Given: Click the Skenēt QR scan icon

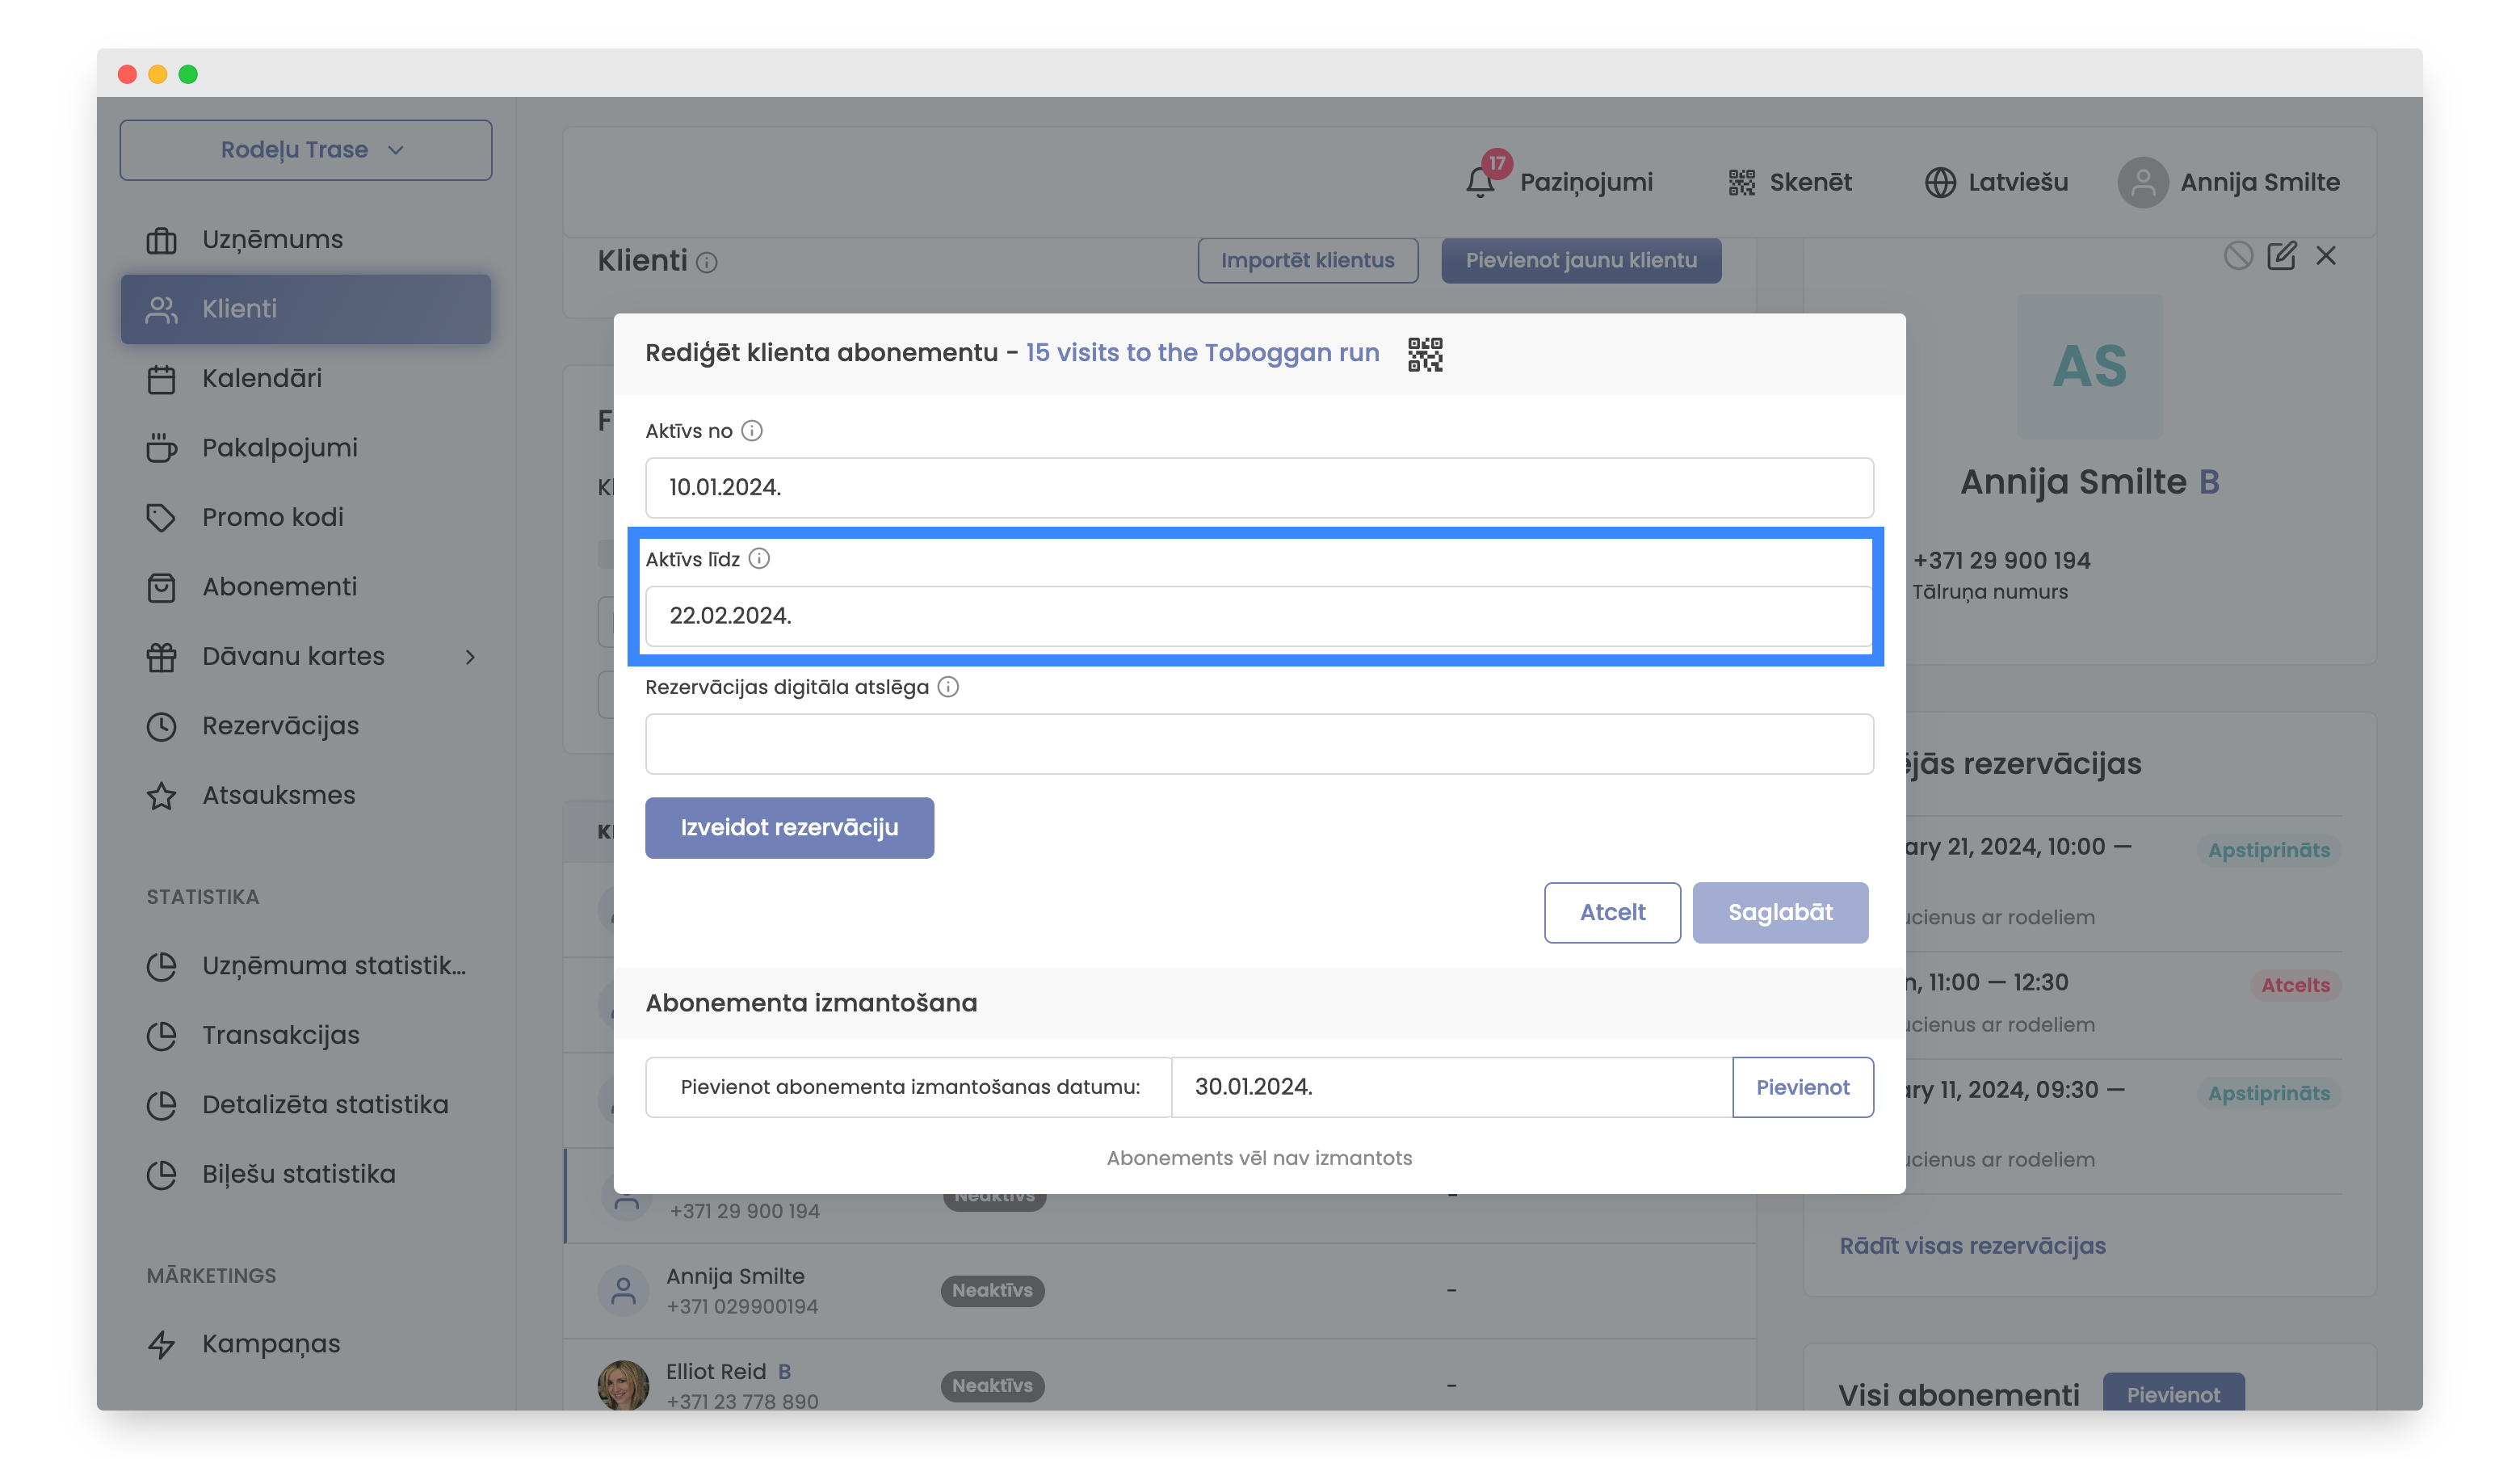Looking at the screenshot, I should (x=1741, y=182).
